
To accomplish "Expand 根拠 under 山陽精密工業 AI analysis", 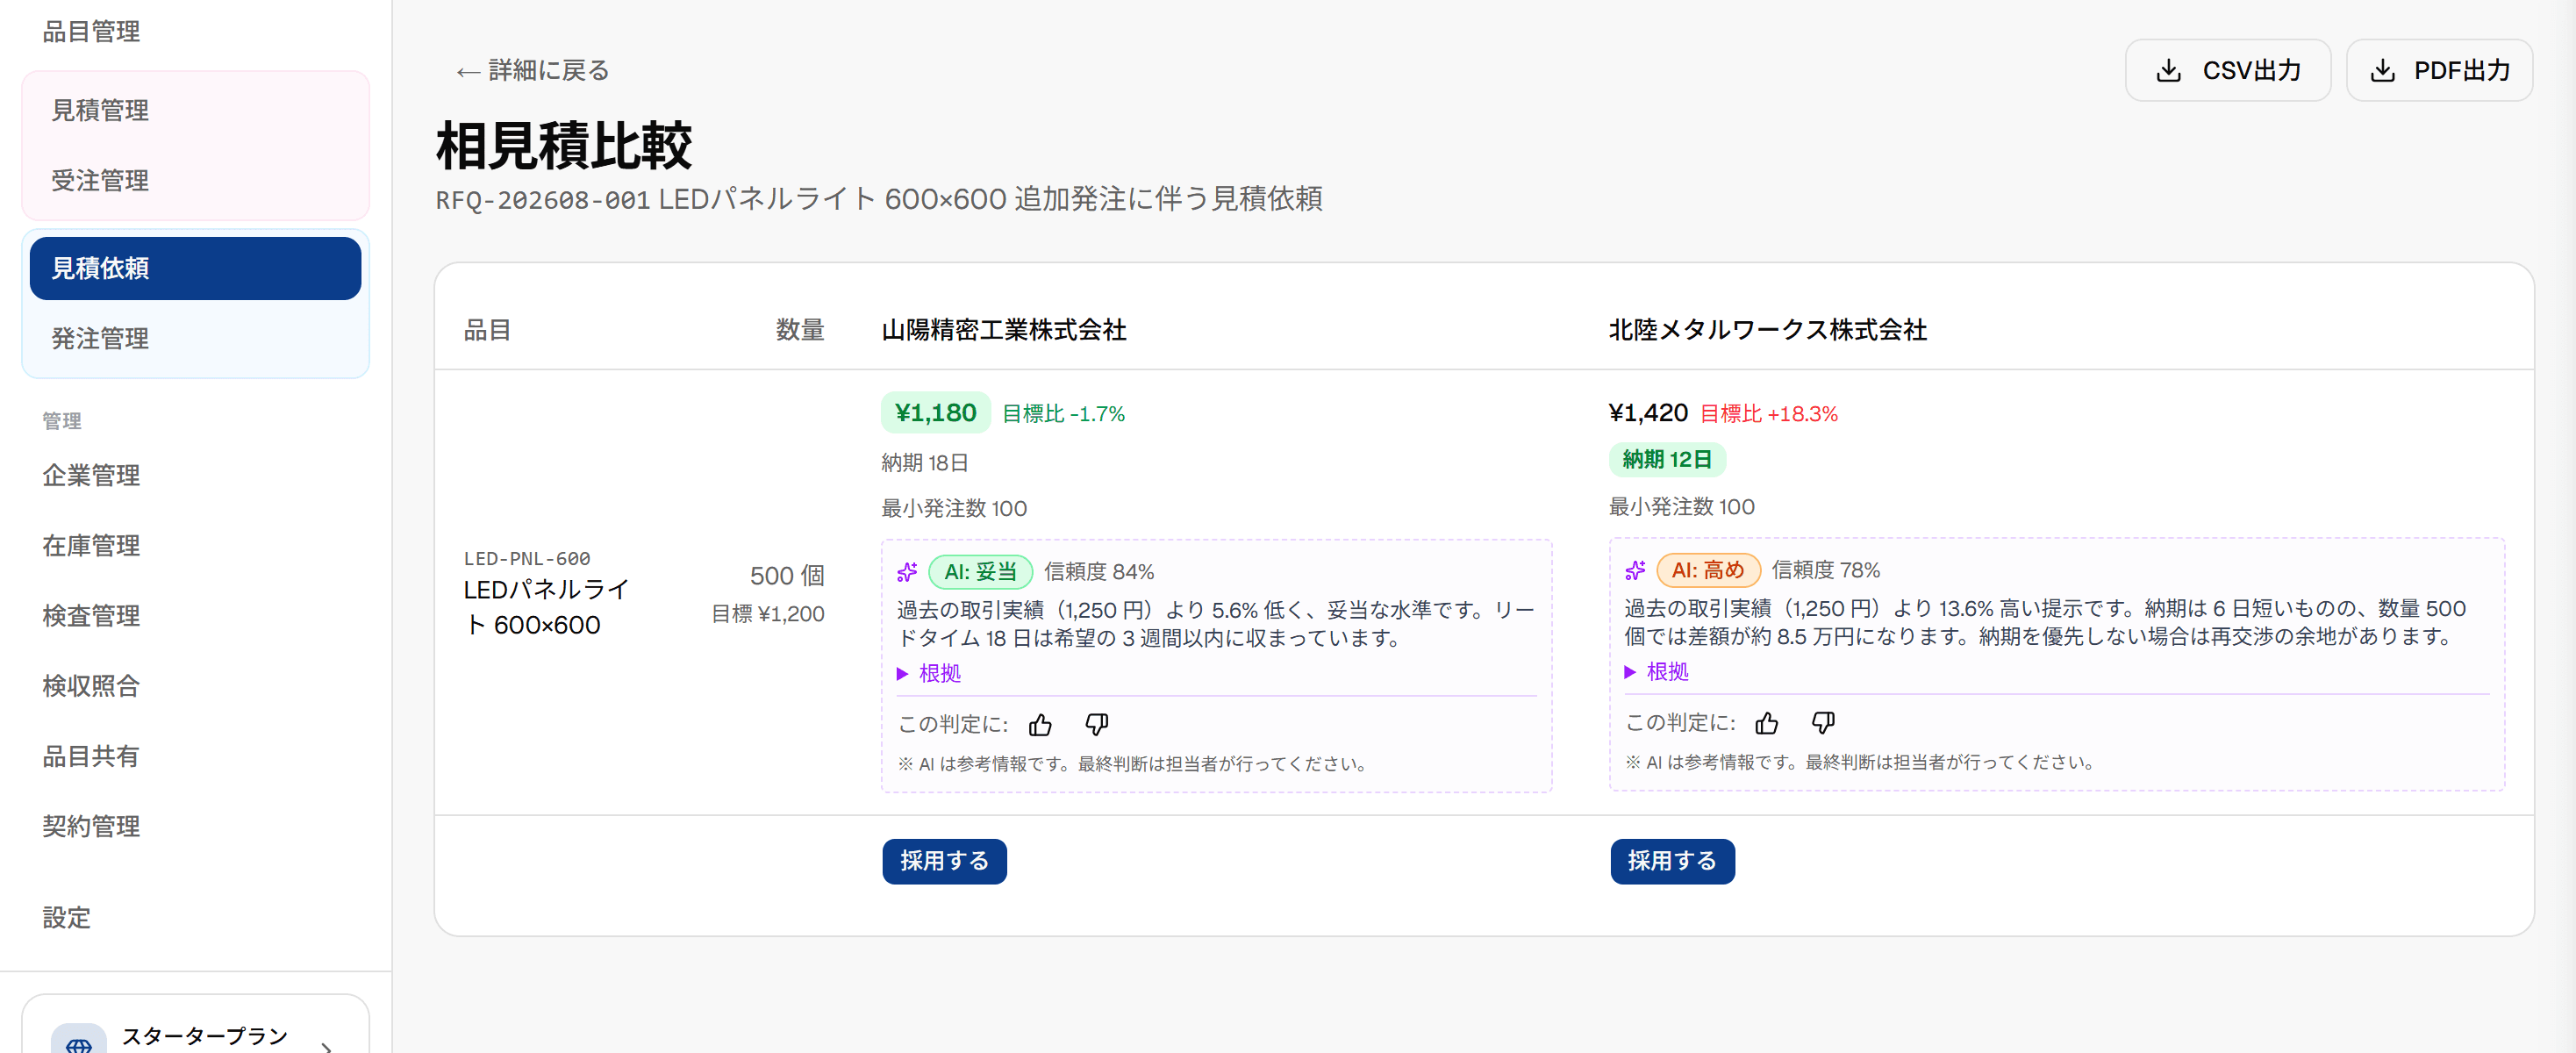I will (x=928, y=673).
